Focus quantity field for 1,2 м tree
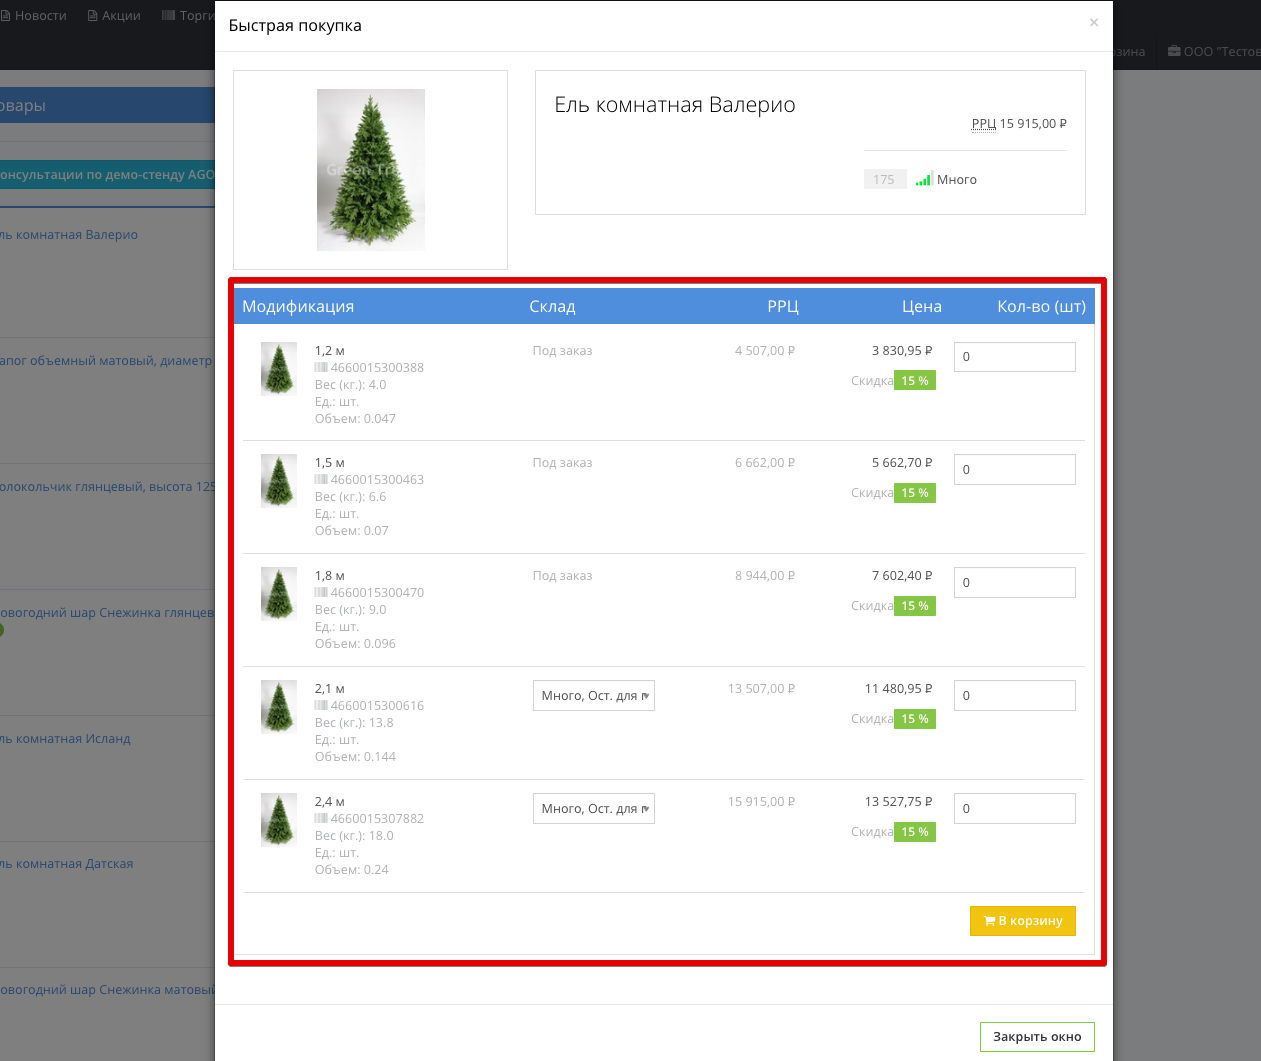1261x1061 pixels. tap(1014, 357)
